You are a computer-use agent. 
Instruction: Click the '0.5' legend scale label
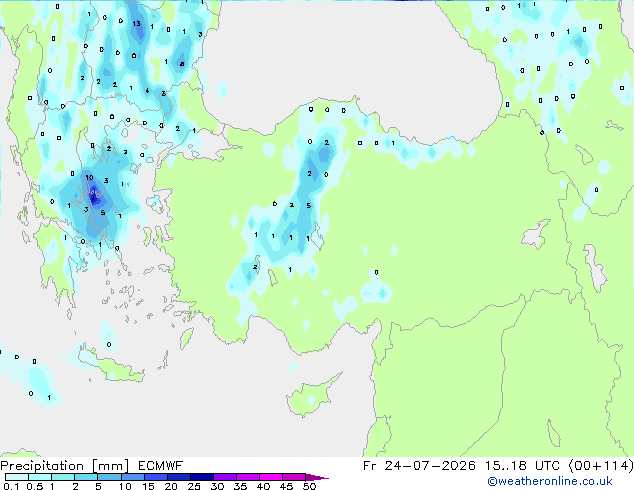click(34, 486)
